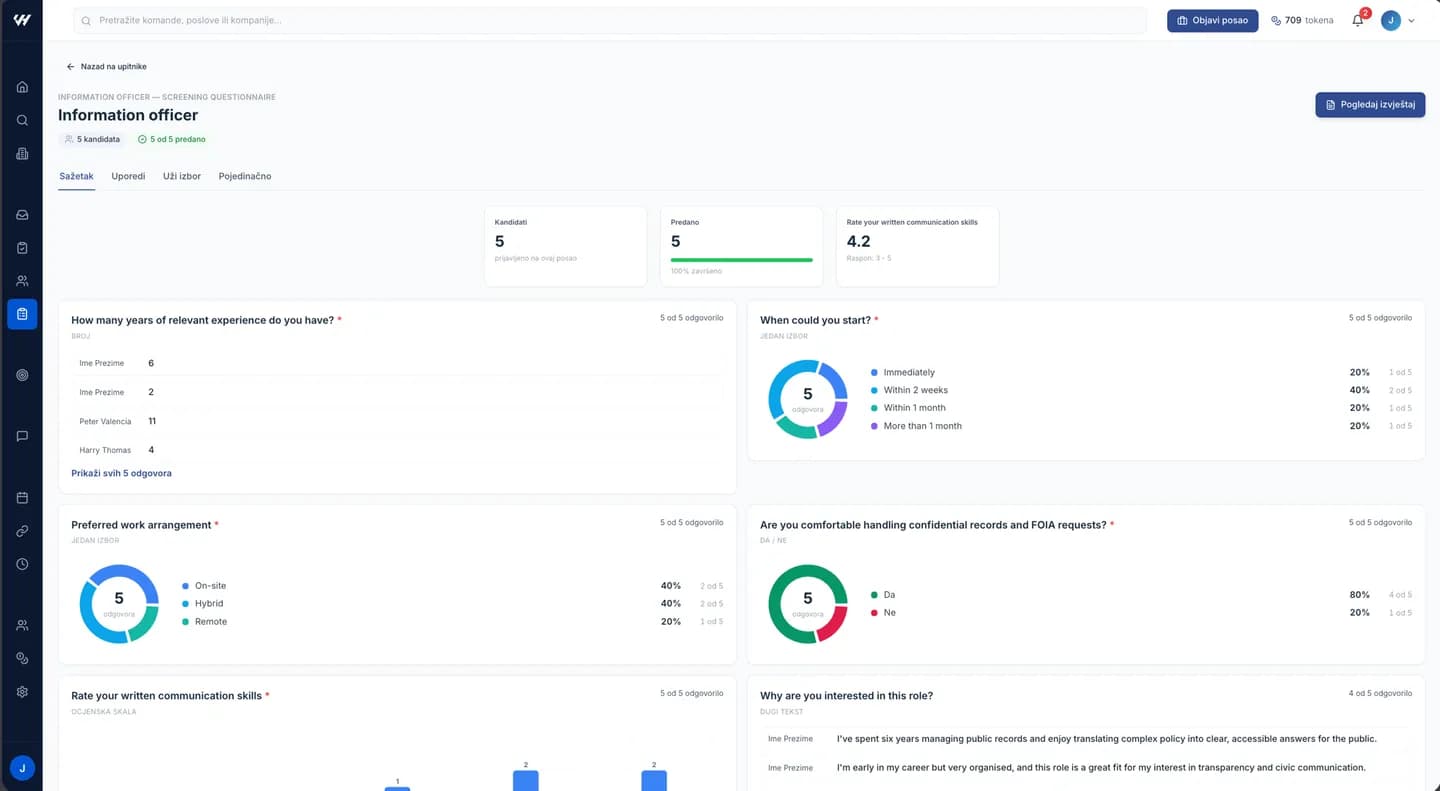This screenshot has width=1440, height=791.
Task: Click the Pogledaj izvještaj button
Action: point(1370,105)
